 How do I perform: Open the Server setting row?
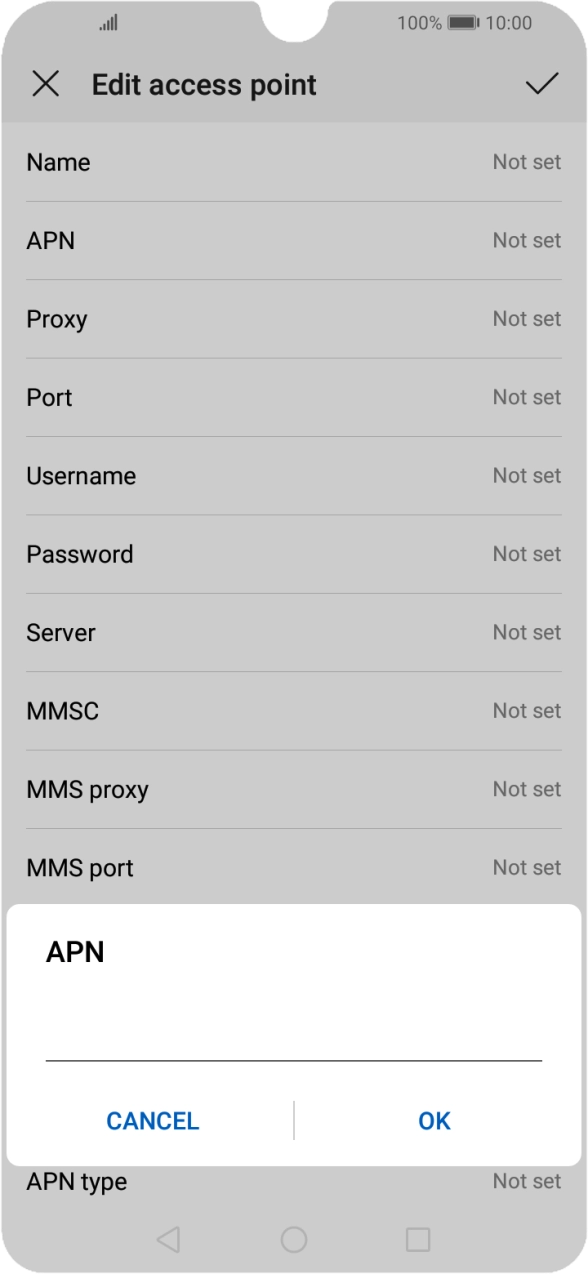point(294,632)
